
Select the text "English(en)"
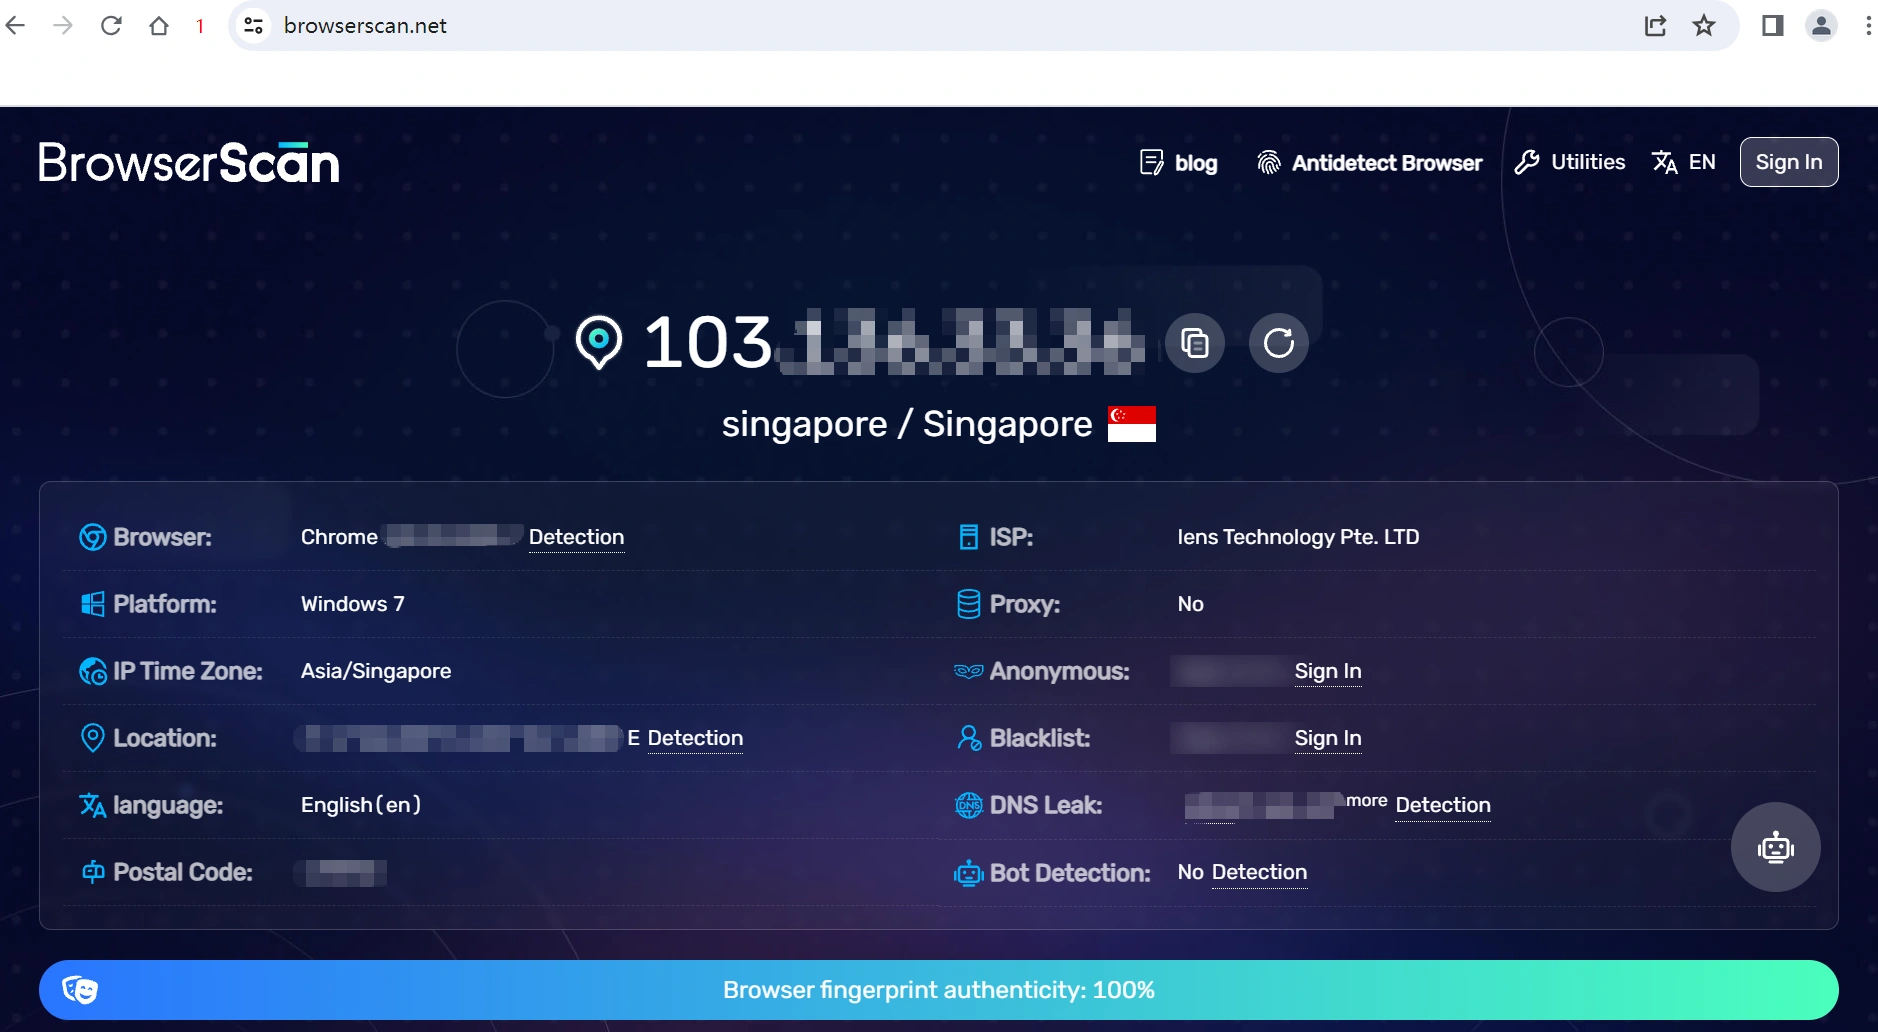(361, 805)
